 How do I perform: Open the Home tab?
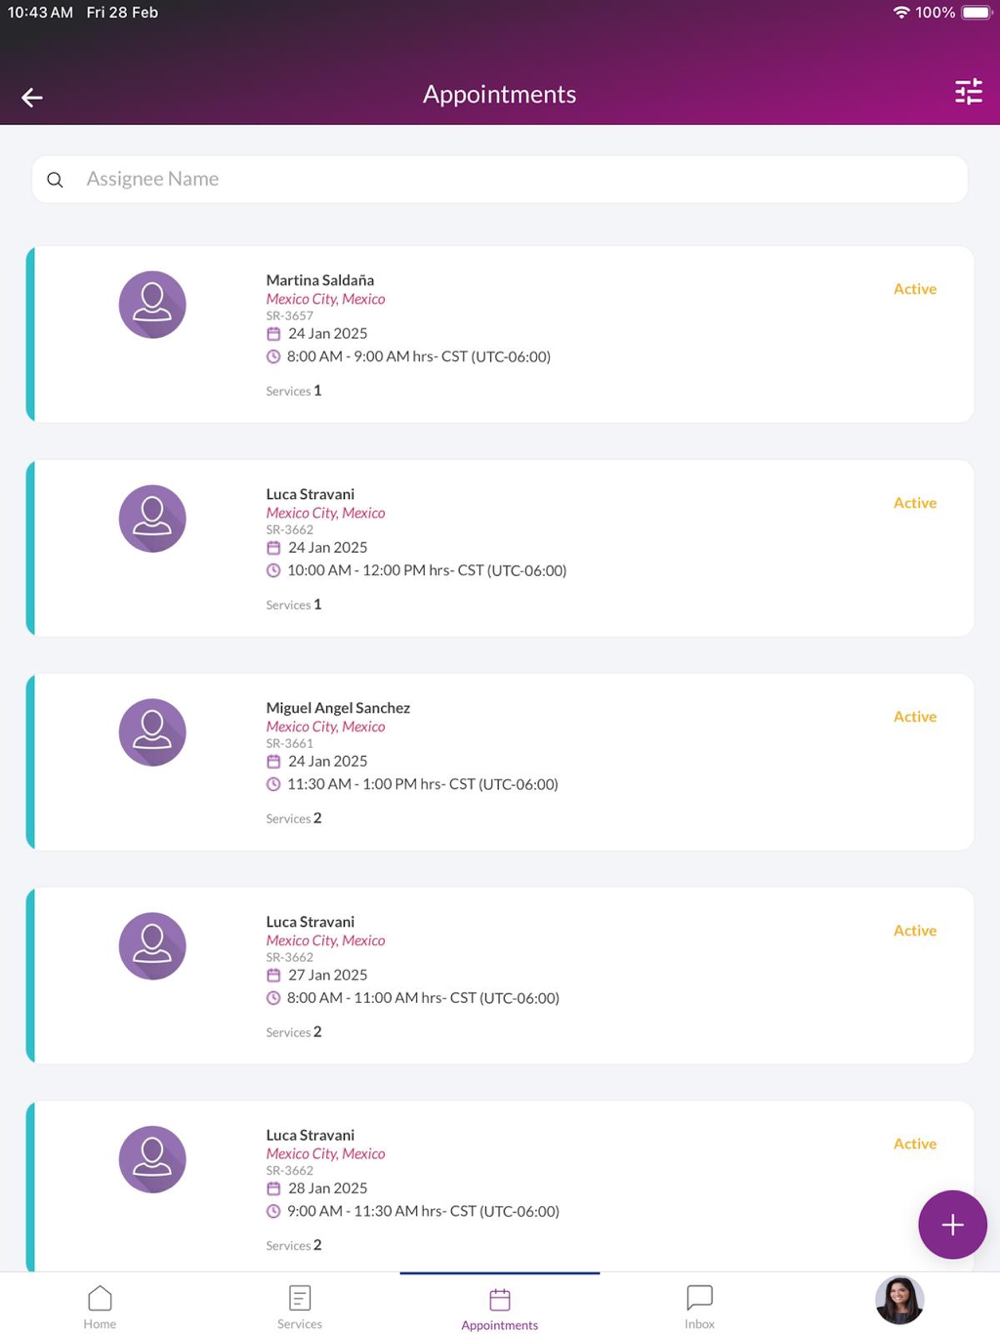pyautogui.click(x=100, y=1306)
